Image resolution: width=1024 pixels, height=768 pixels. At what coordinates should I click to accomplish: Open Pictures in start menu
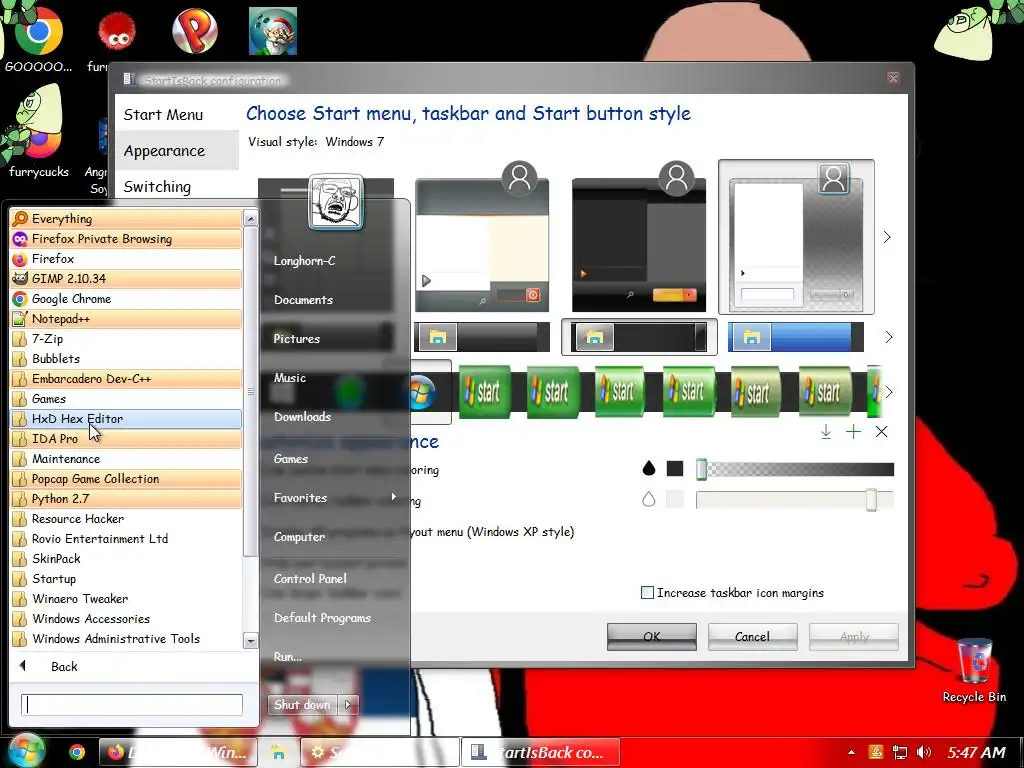click(x=297, y=339)
